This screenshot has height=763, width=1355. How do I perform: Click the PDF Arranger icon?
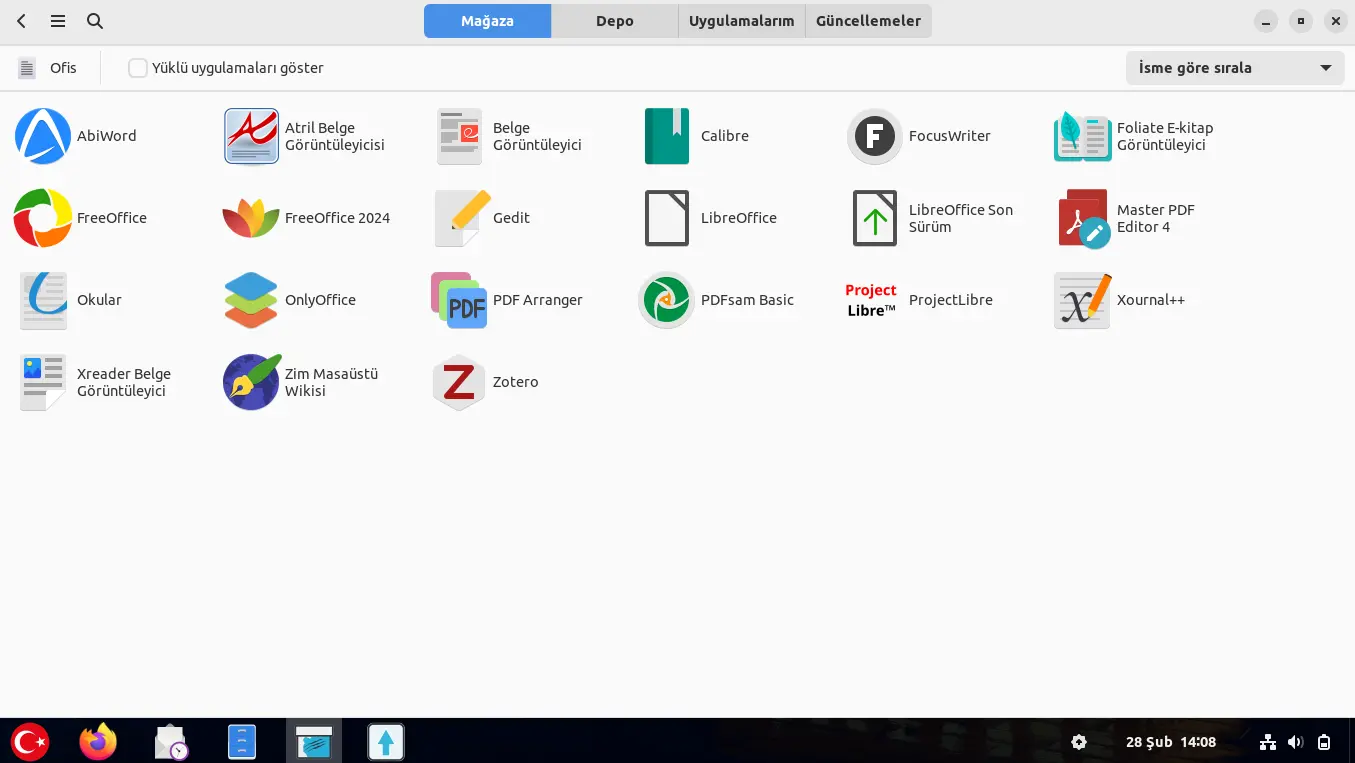pyautogui.click(x=459, y=300)
